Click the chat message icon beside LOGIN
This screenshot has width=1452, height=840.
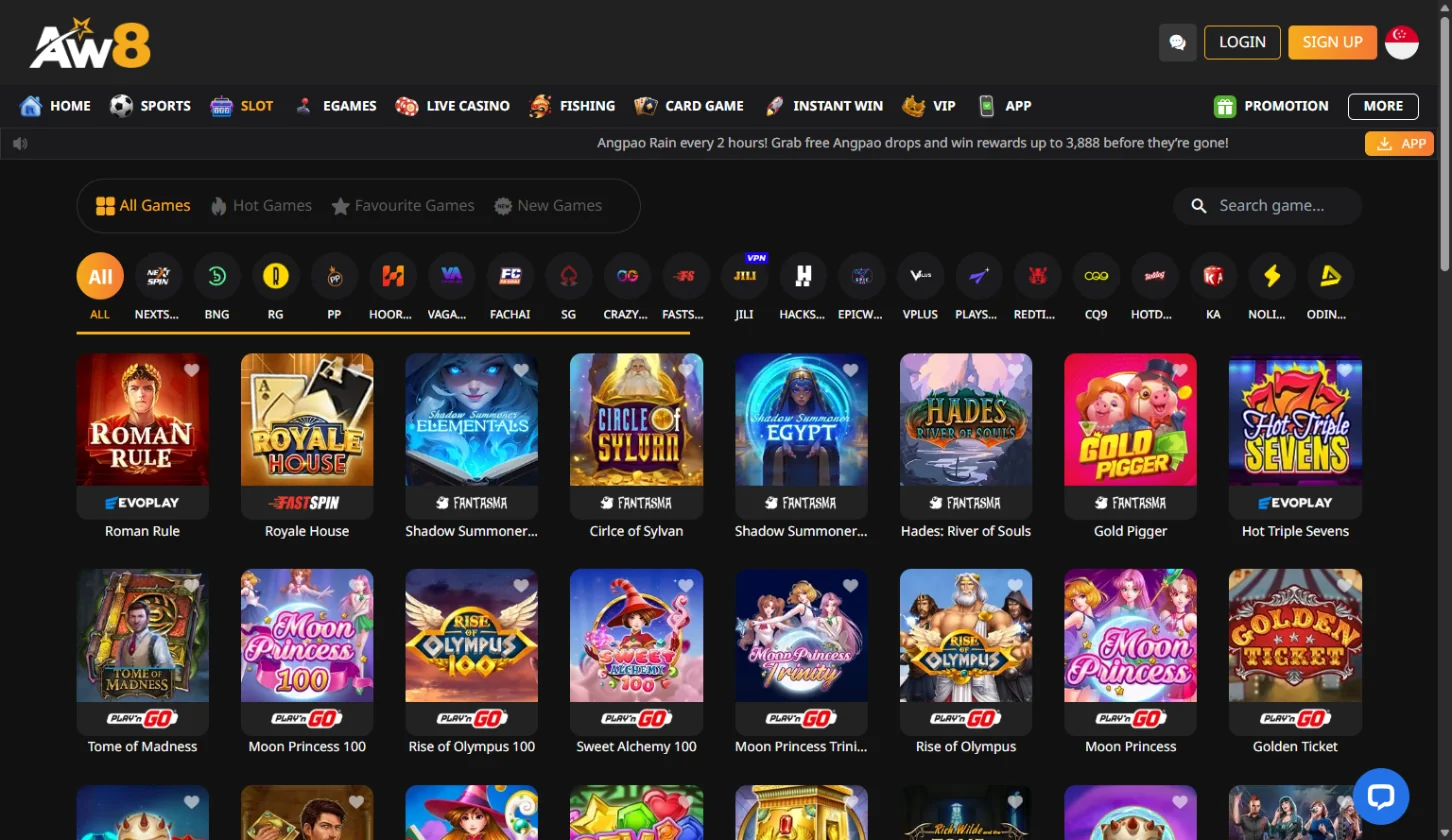tap(1178, 42)
